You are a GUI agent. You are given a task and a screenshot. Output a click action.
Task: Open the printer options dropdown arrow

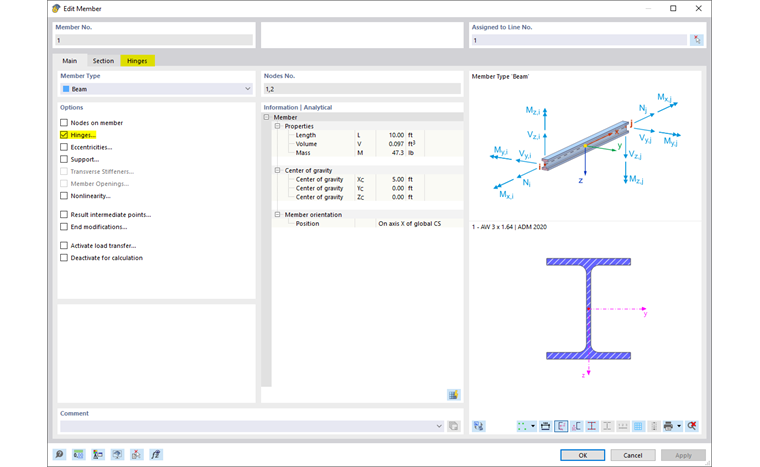tap(679, 426)
